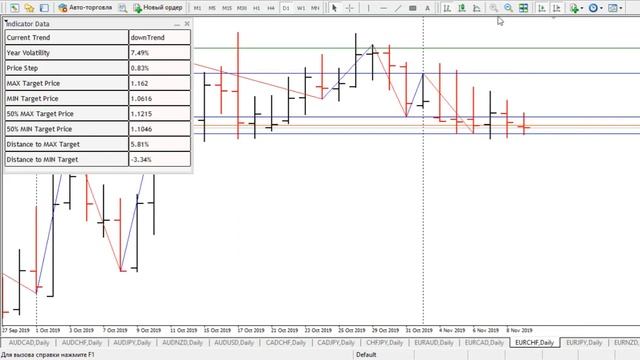640x360 pixels.
Task: Click the downTrend value cell
Action: click(160, 37)
